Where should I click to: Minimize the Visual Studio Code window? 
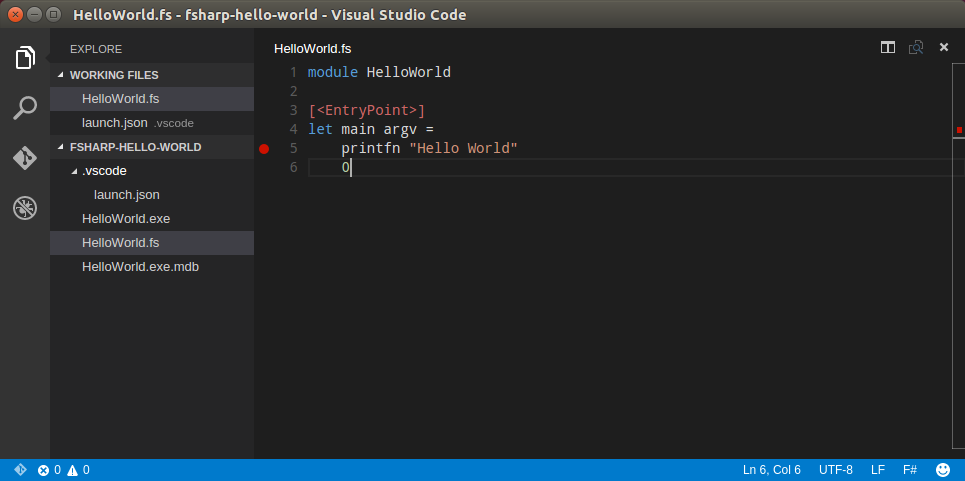(x=35, y=14)
